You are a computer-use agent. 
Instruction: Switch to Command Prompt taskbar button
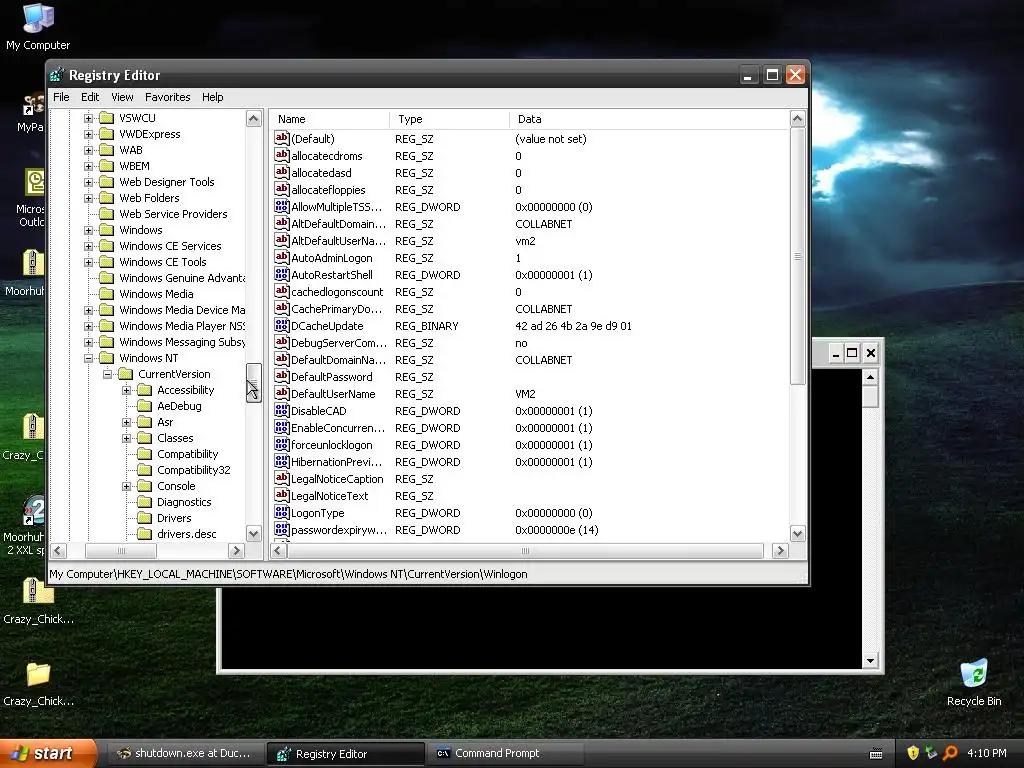[506, 753]
